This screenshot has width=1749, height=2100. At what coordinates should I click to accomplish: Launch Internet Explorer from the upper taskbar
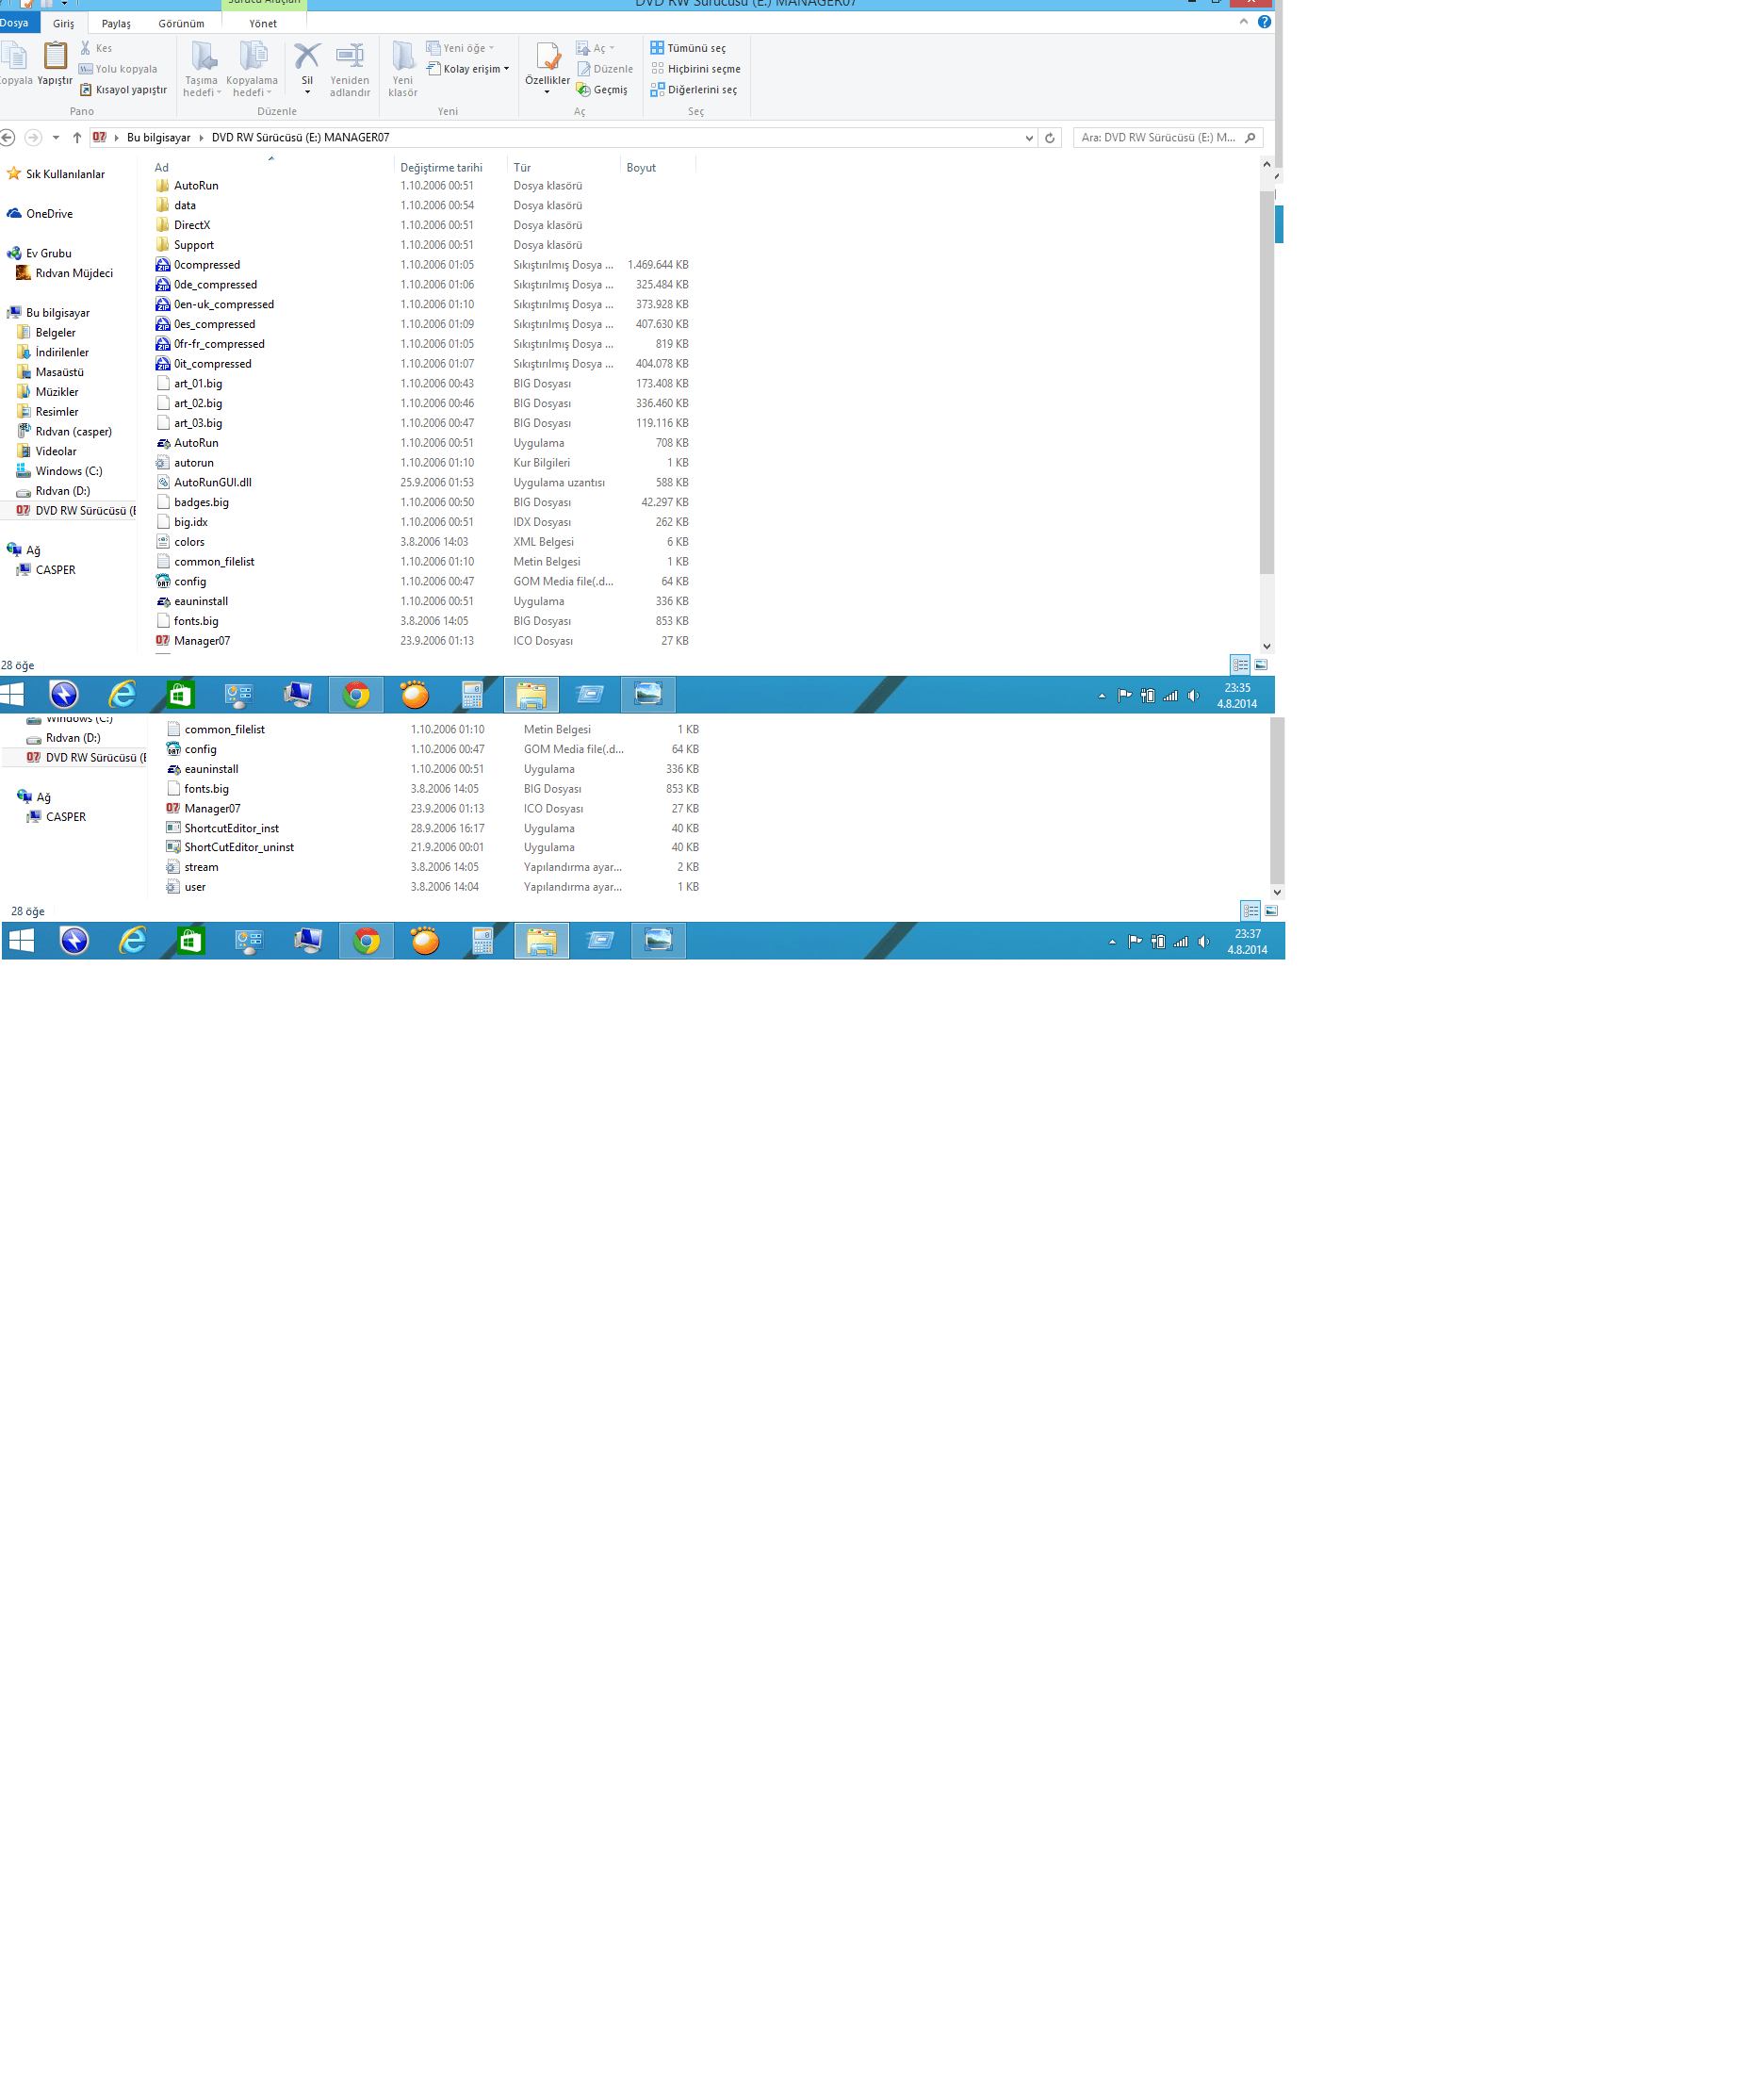tap(122, 695)
